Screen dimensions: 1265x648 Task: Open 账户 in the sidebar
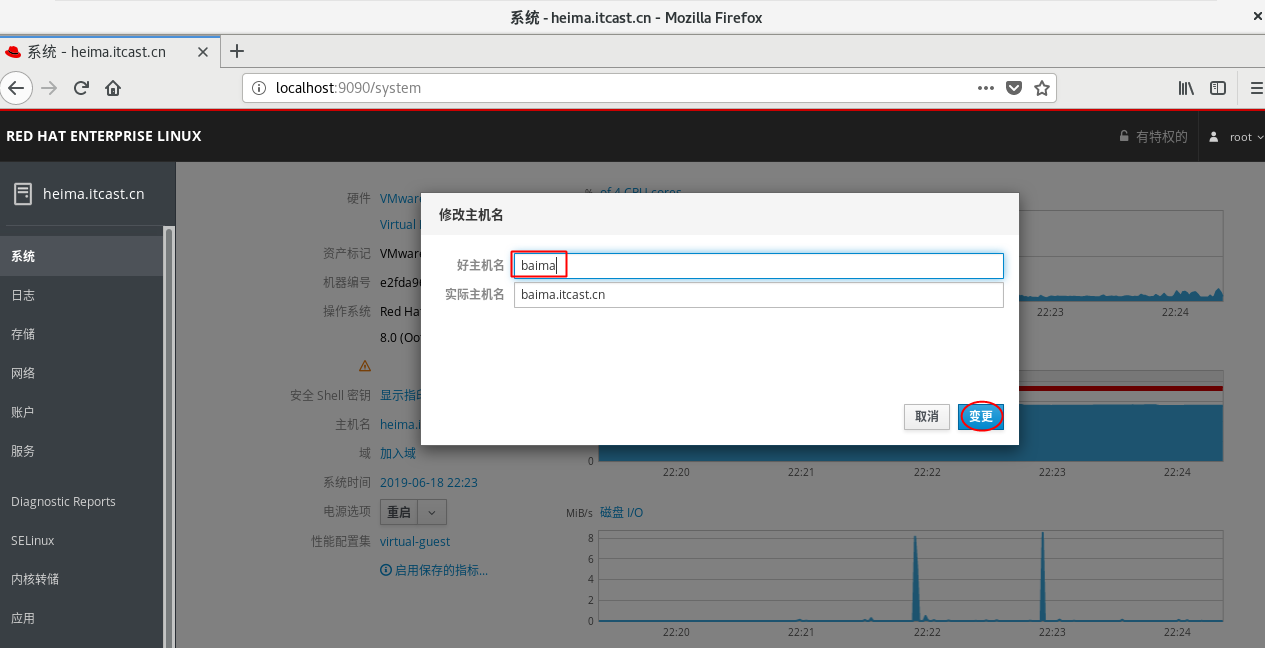click(x=82, y=412)
